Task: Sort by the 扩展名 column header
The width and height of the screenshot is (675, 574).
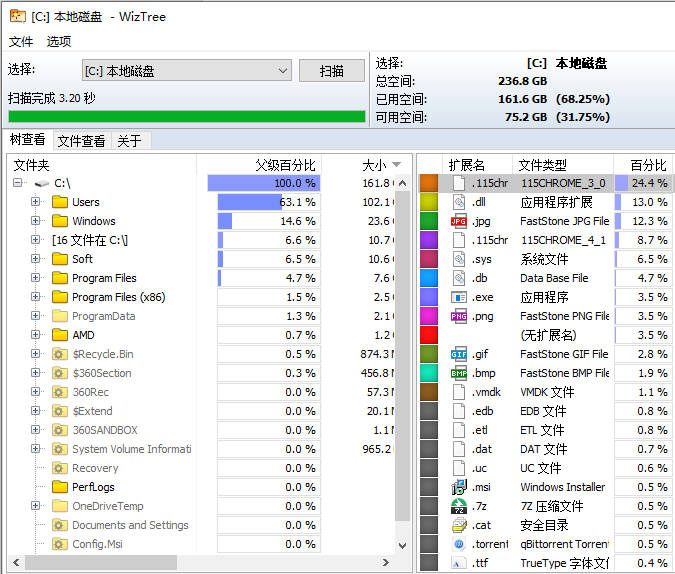Action: [x=477, y=165]
